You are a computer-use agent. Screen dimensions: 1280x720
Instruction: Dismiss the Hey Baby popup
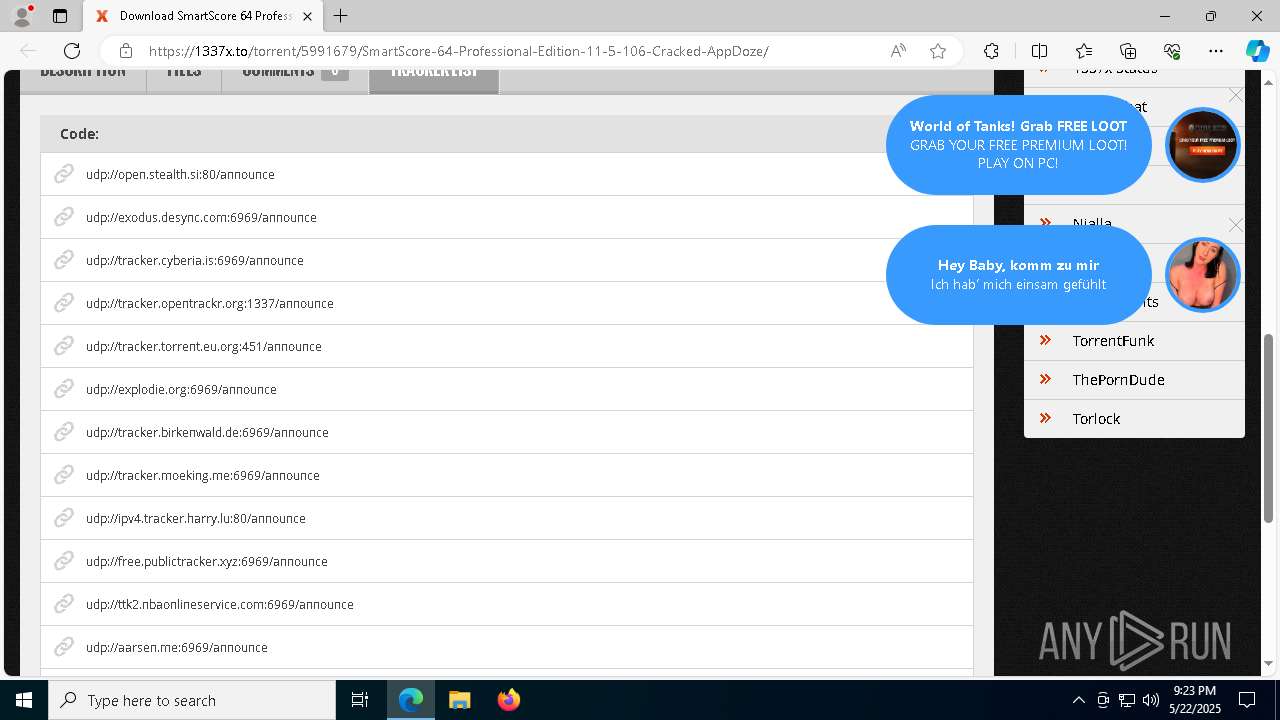[1236, 225]
